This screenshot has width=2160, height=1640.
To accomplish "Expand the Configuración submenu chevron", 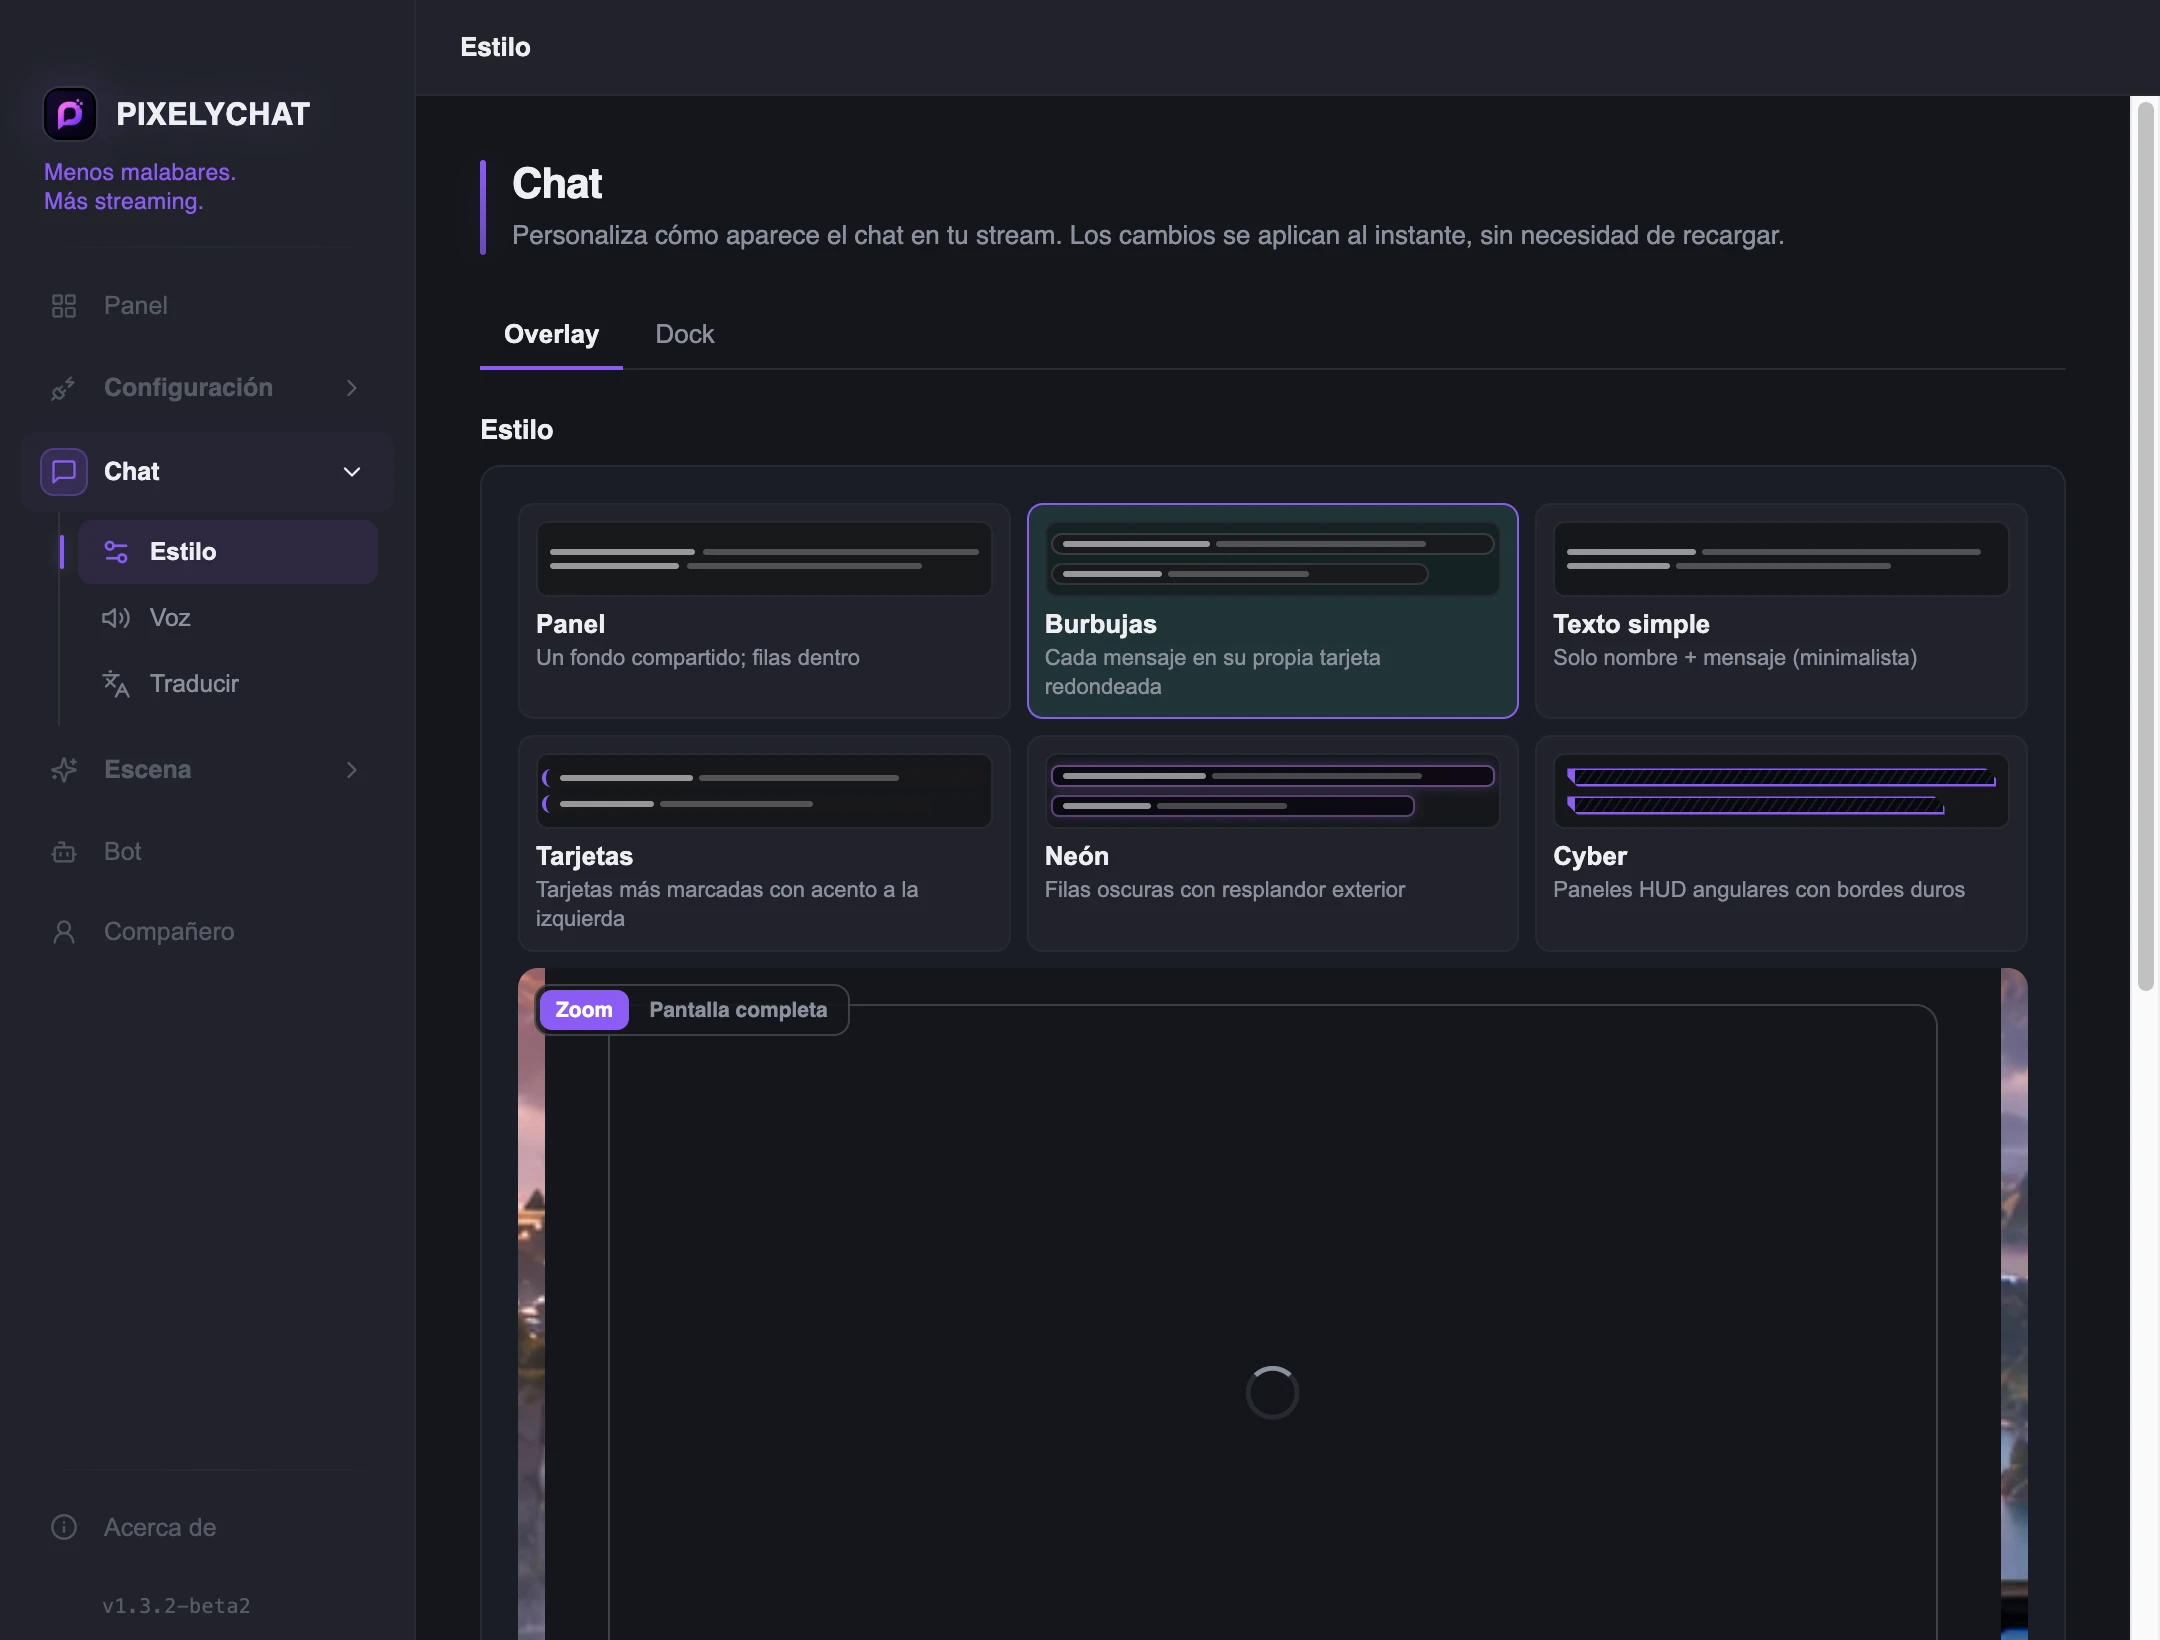I will [x=352, y=388].
